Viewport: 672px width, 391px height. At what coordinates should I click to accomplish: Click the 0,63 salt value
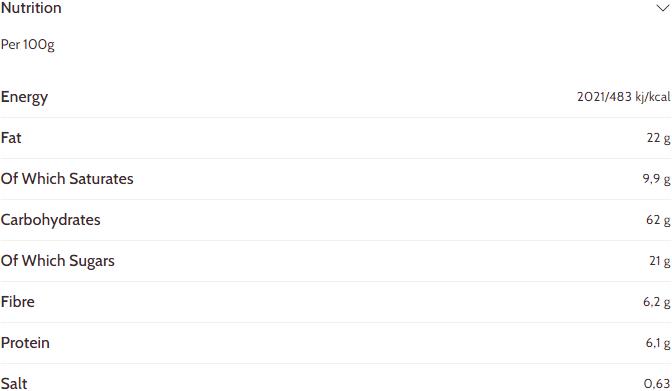[x=657, y=384]
